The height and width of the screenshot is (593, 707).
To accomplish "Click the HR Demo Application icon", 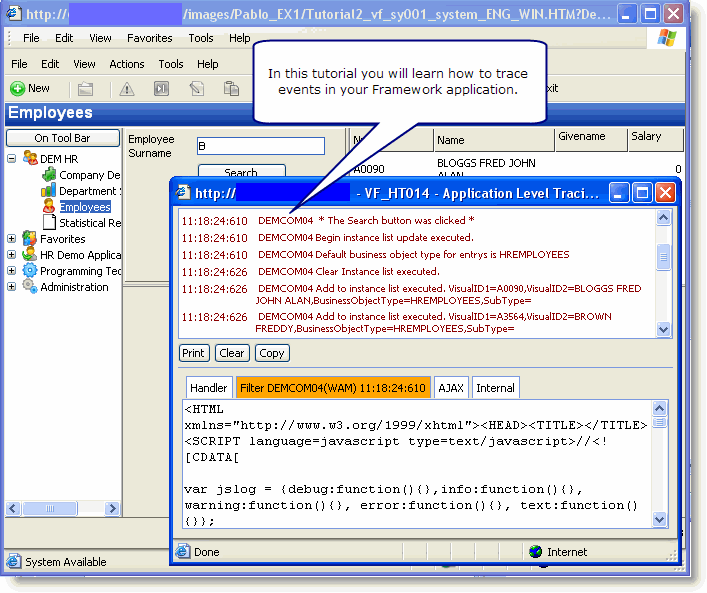I will tap(30, 254).
